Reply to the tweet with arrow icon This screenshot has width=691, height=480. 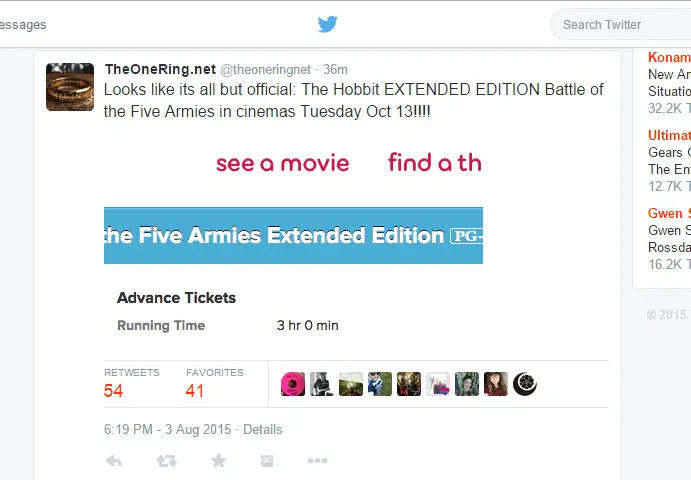click(x=114, y=461)
